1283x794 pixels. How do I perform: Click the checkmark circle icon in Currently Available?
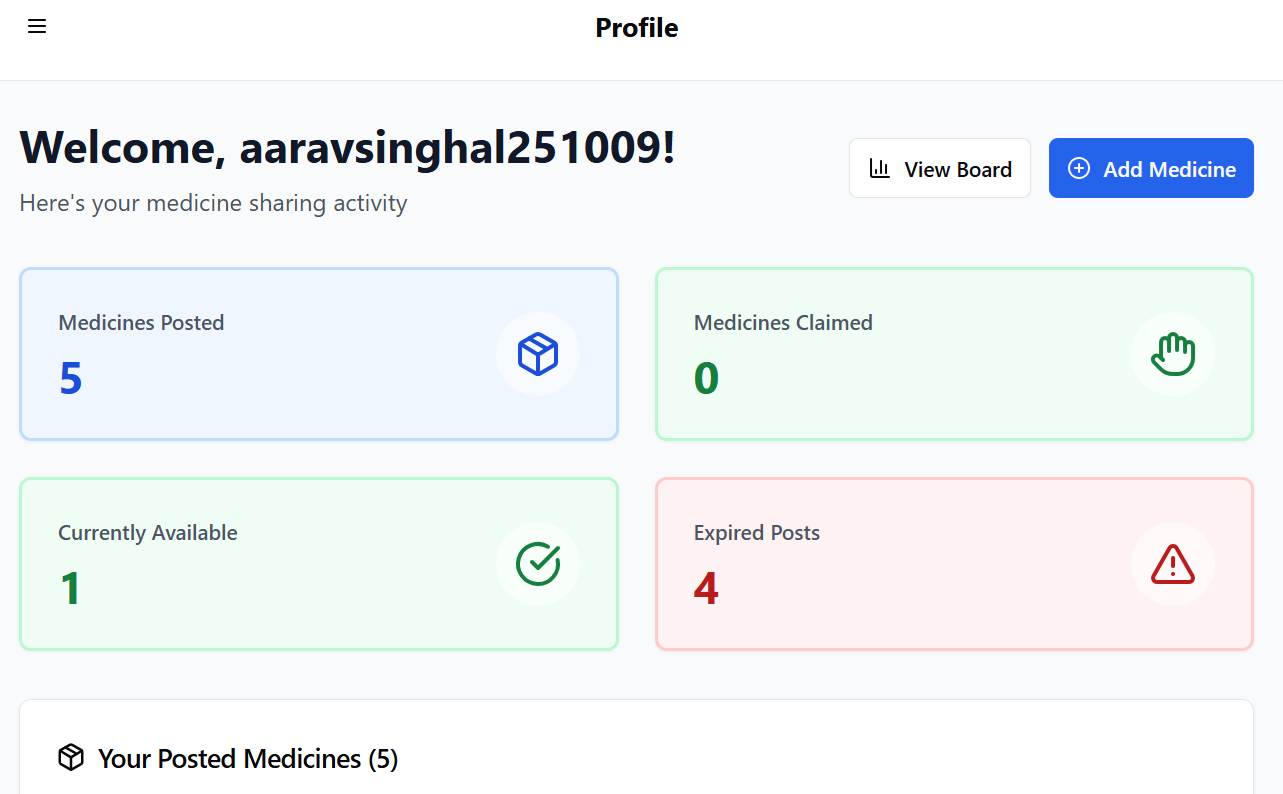click(538, 564)
